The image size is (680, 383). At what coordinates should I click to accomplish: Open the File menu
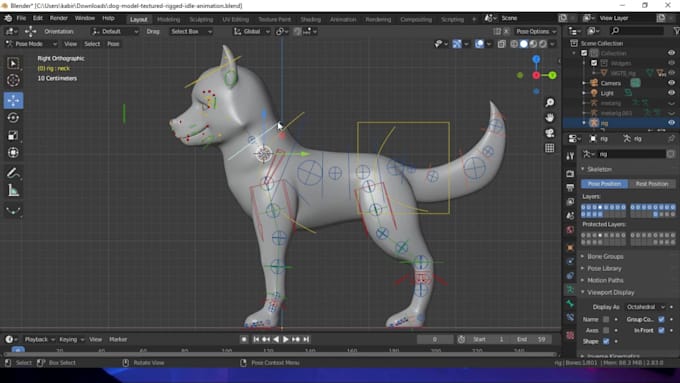tap(21, 18)
